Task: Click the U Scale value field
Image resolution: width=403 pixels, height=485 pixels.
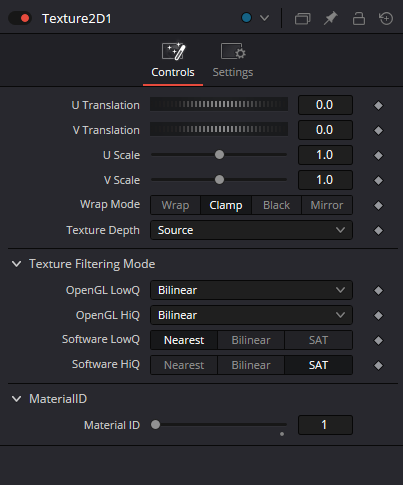Action: (325, 155)
